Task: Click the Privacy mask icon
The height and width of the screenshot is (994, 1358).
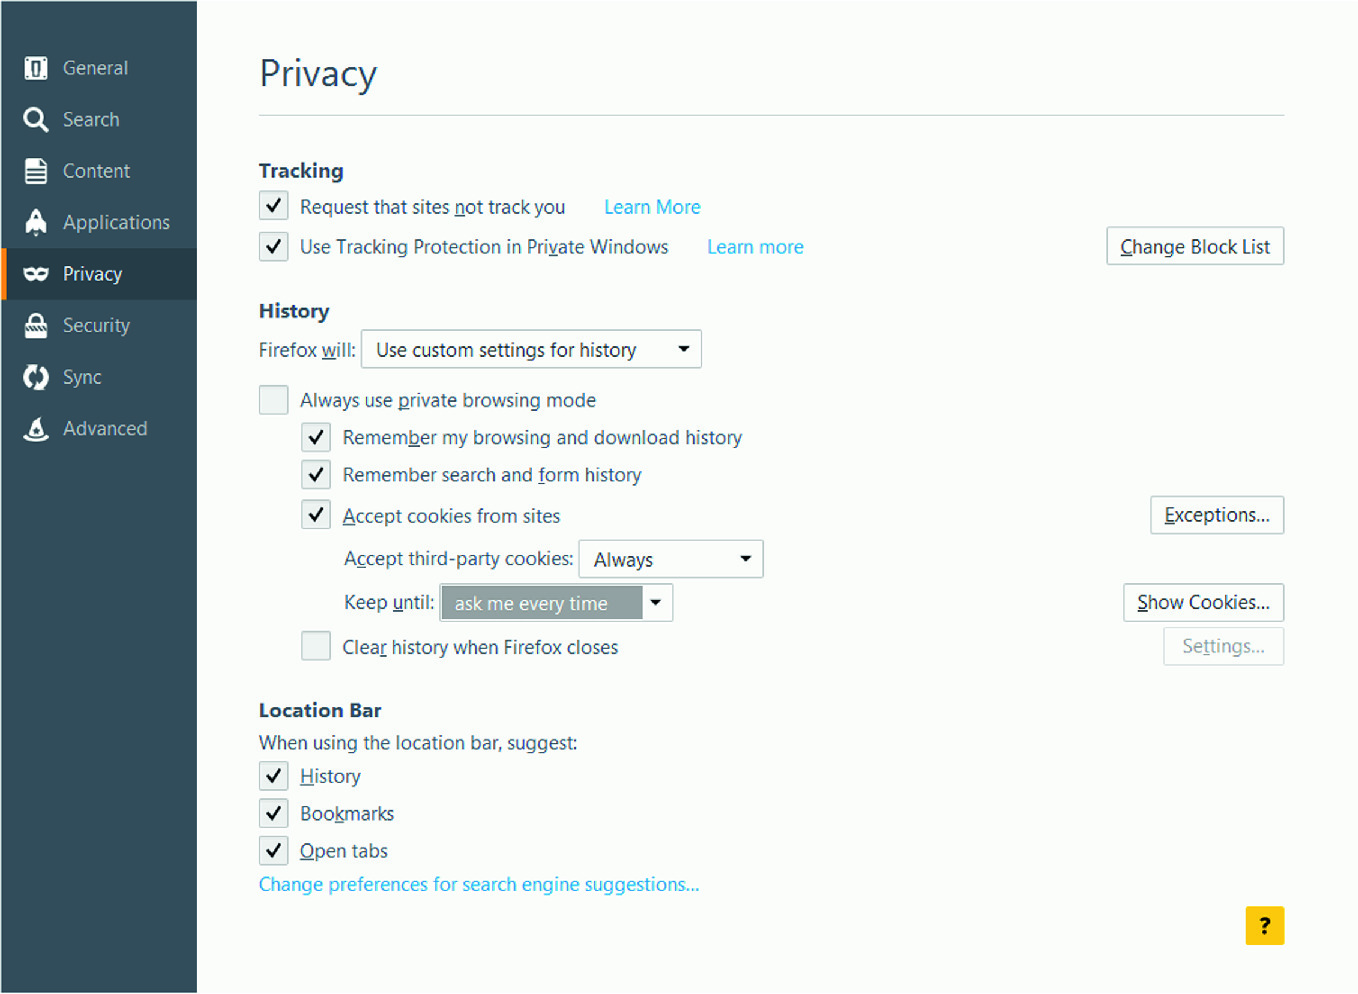Action: click(36, 274)
